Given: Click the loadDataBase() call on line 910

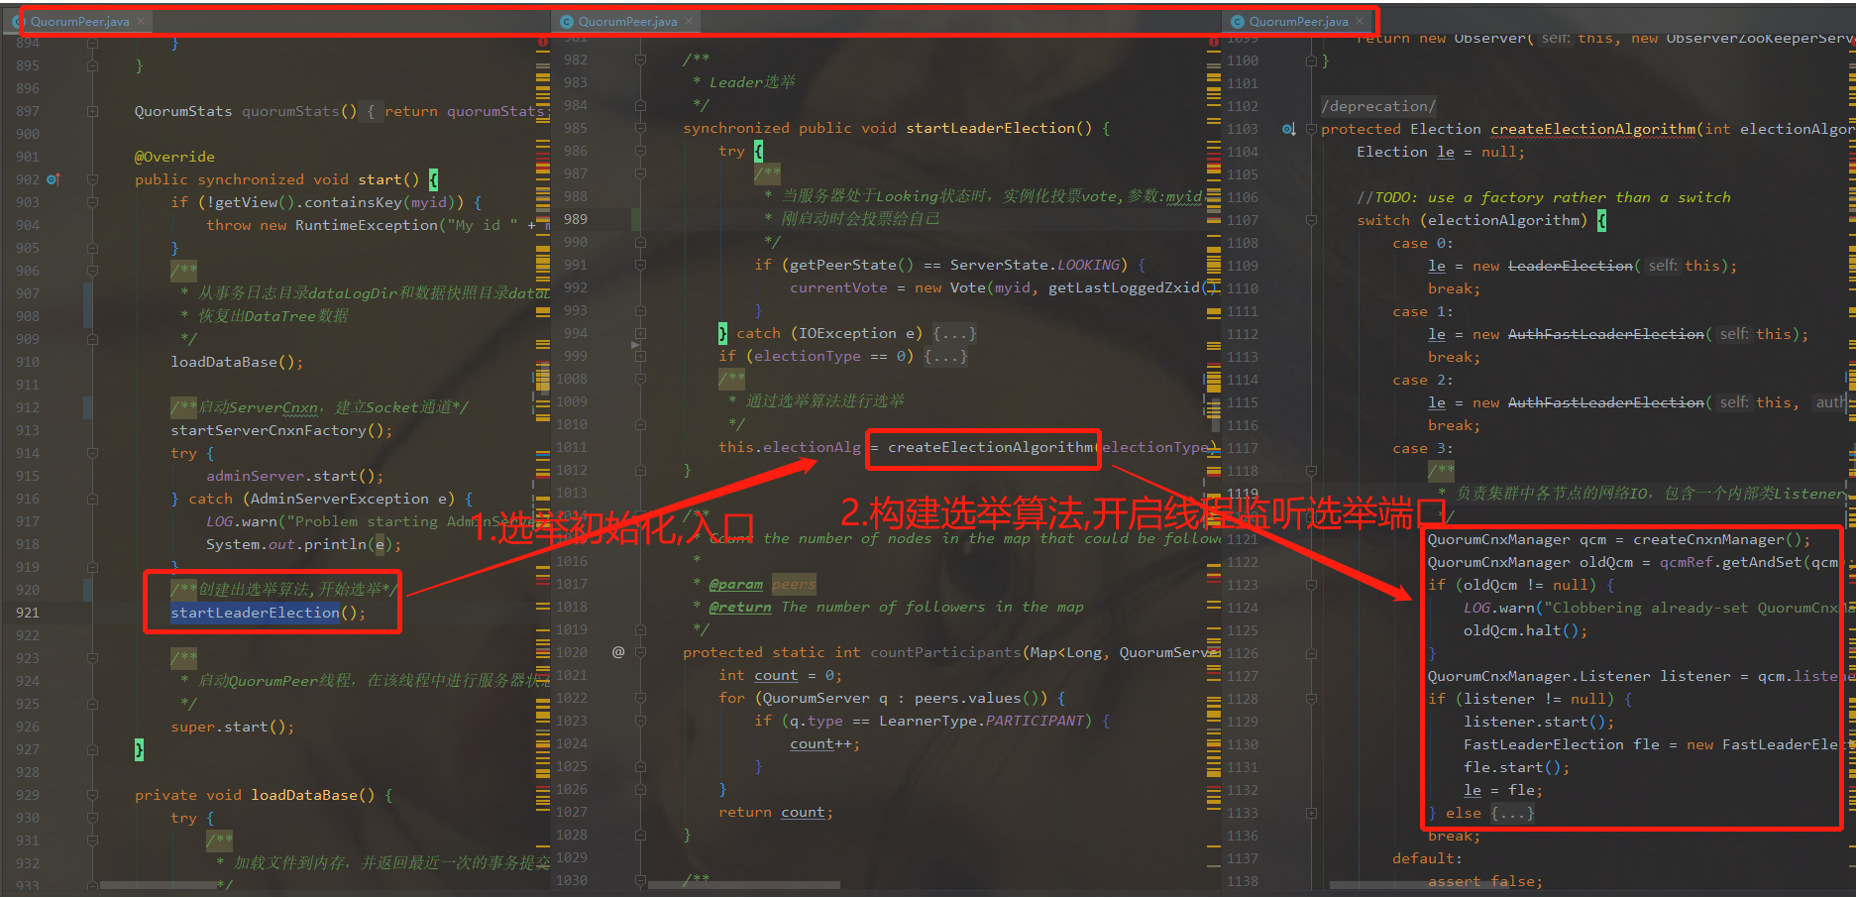Looking at the screenshot, I should click(236, 362).
